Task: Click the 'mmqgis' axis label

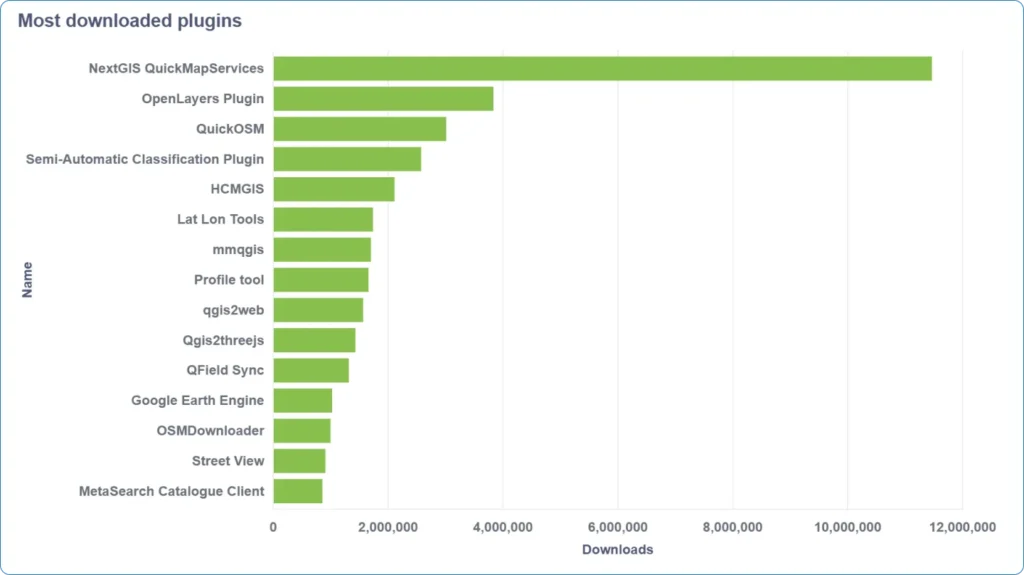Action: coord(238,250)
